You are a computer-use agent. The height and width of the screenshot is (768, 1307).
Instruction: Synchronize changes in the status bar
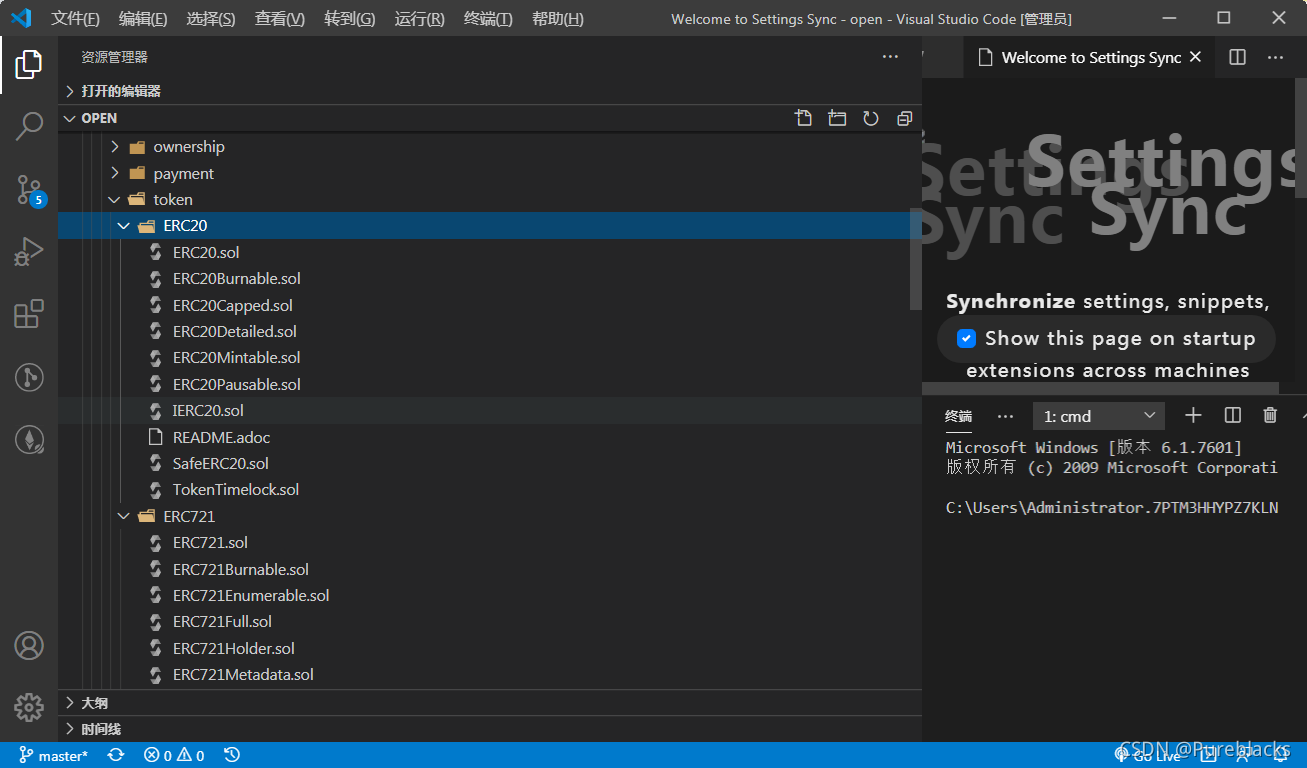coord(116,755)
